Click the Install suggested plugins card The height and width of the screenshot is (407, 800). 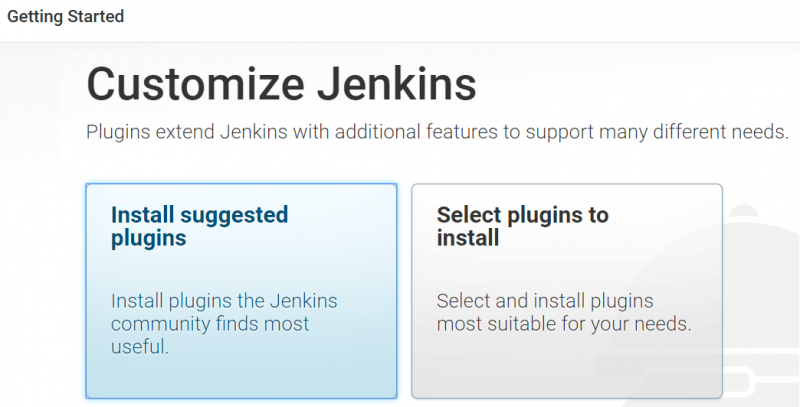(240, 290)
